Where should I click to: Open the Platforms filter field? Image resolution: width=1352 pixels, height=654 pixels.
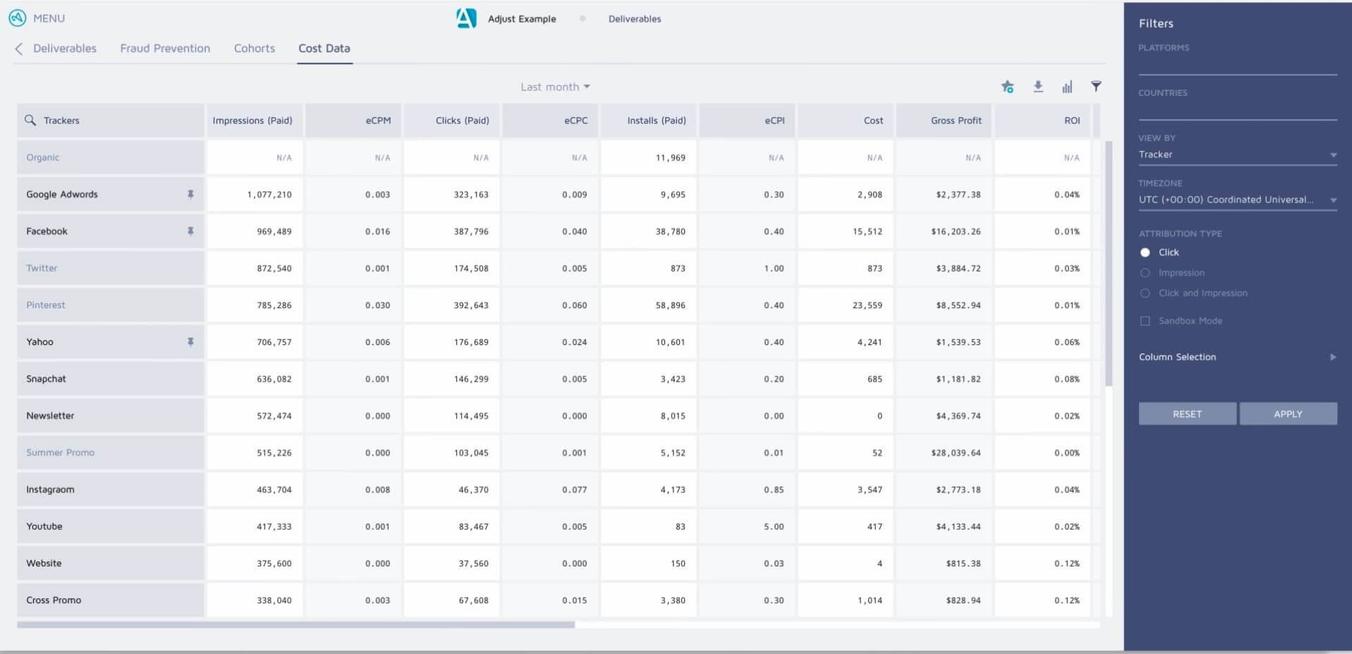[1237, 64]
